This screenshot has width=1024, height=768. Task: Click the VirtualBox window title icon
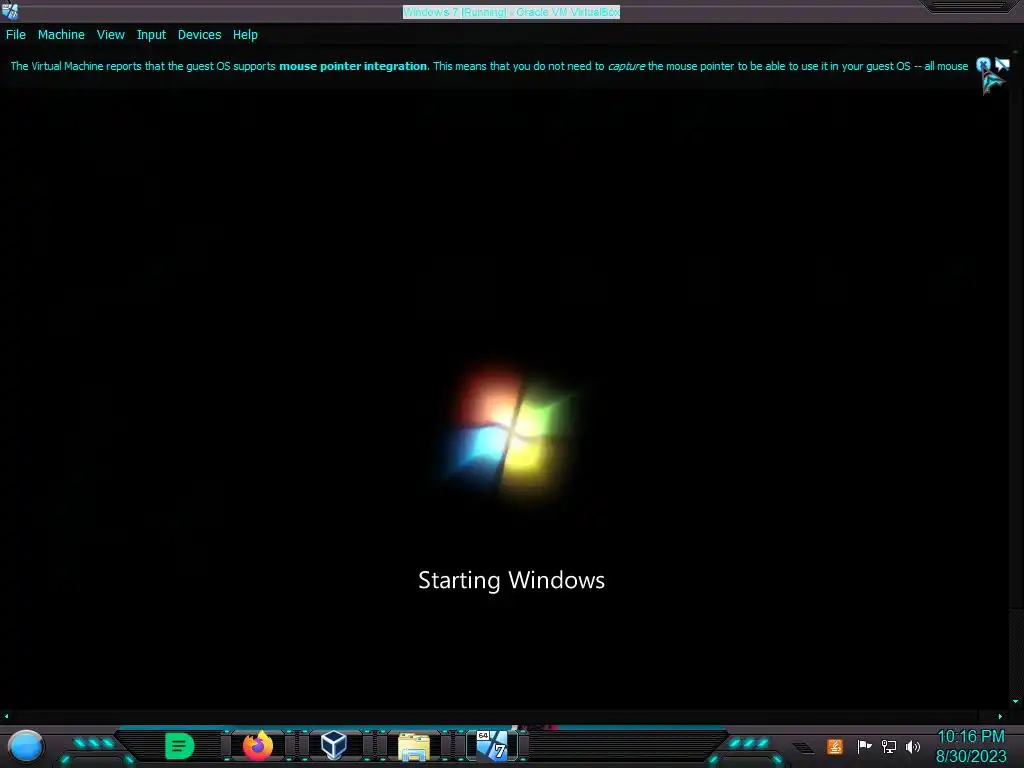(10, 11)
